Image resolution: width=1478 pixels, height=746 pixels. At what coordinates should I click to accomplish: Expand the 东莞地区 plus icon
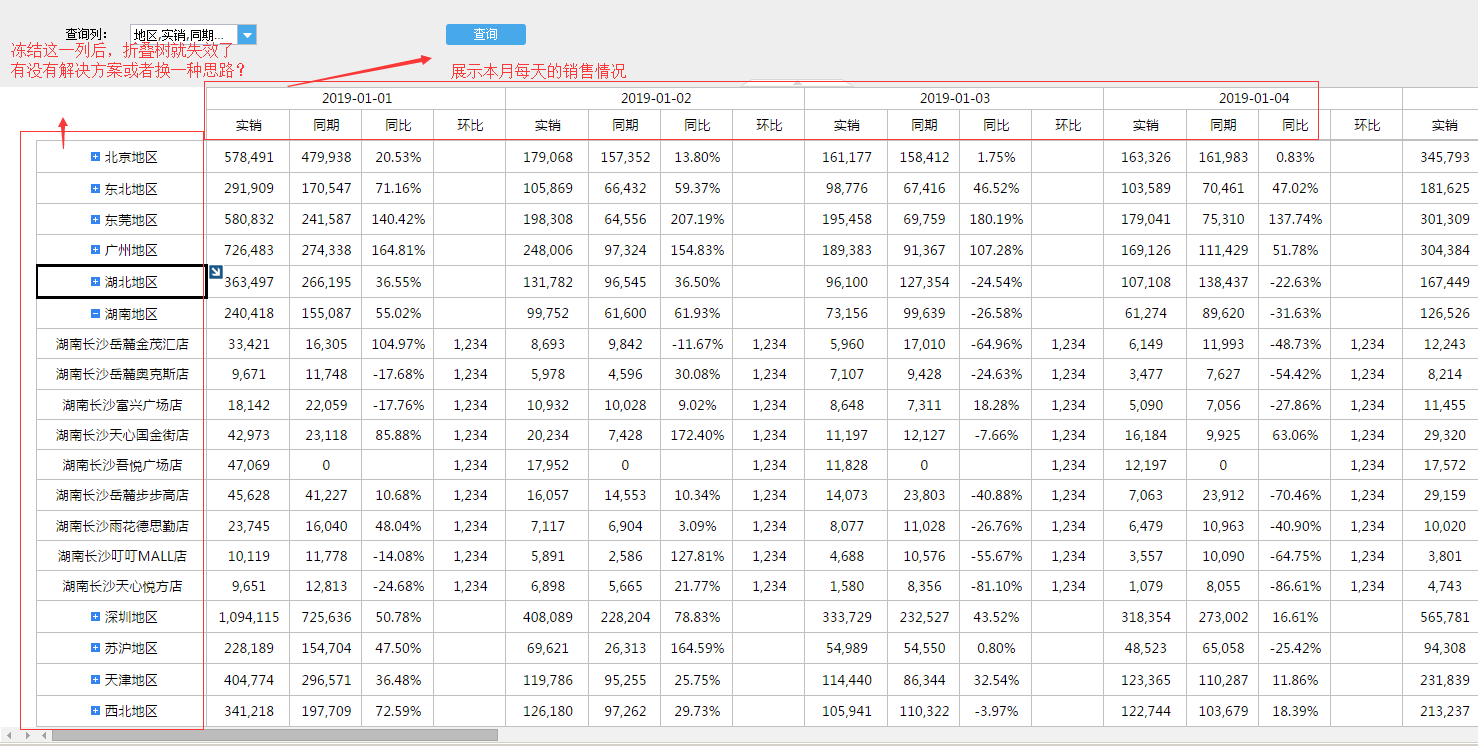tap(96, 219)
